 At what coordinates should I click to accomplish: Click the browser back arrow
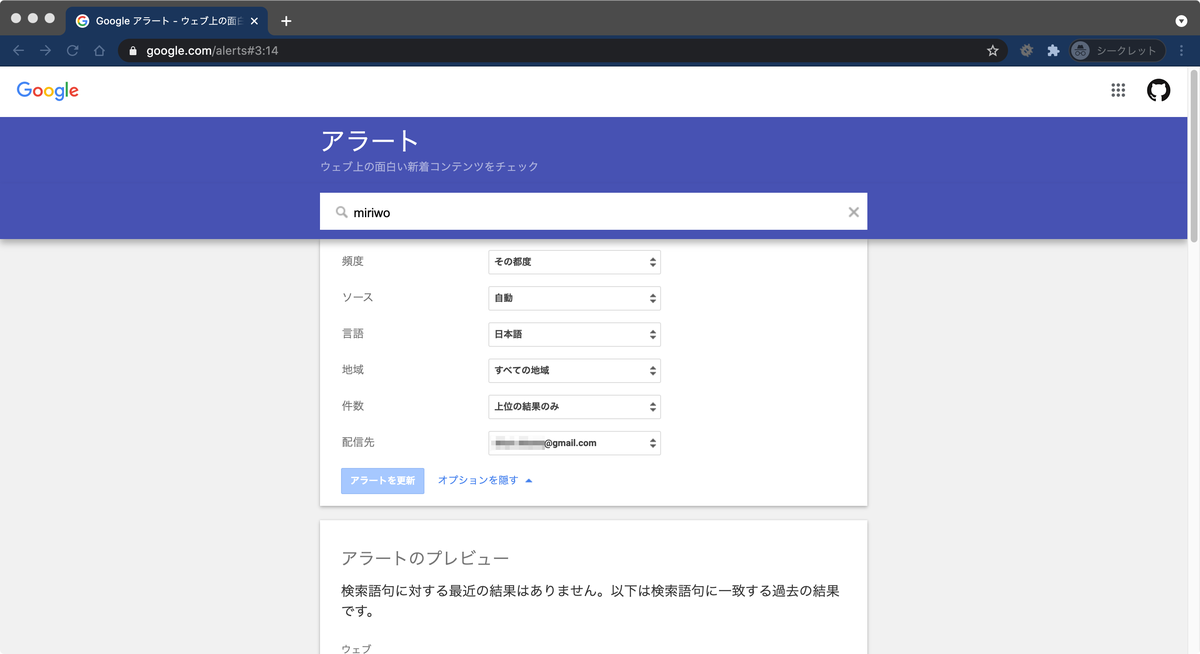click(x=18, y=50)
